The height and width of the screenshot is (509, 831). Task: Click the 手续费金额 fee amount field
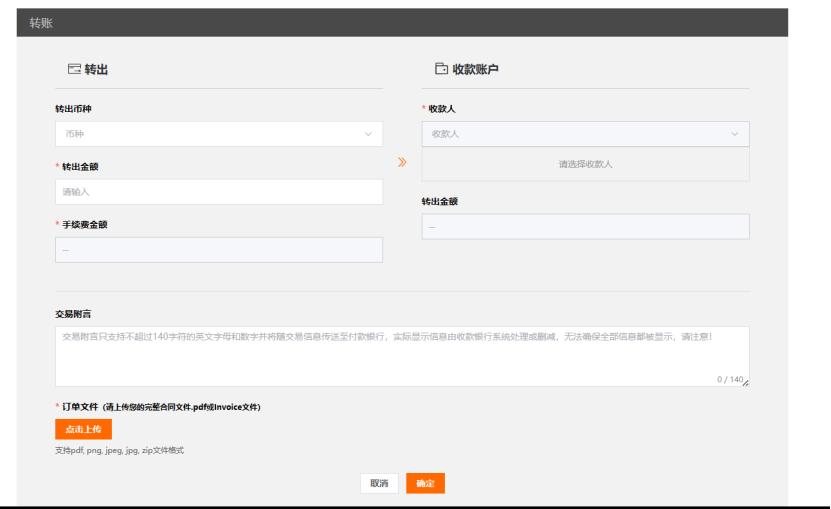pos(218,250)
